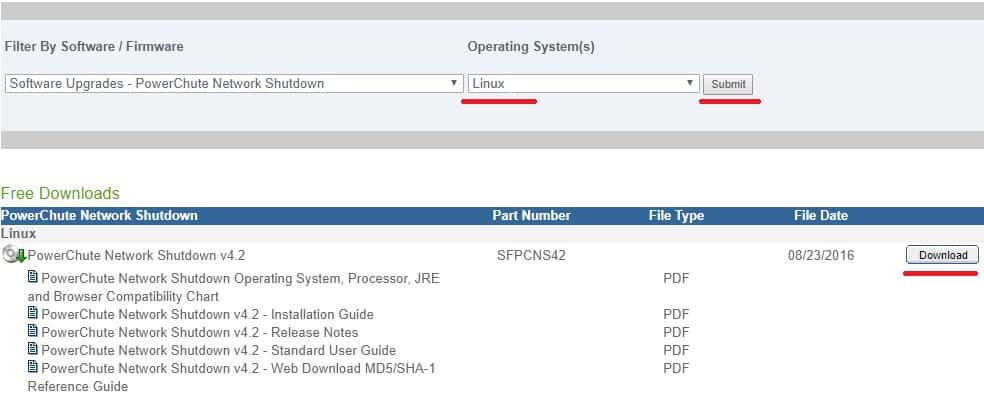Screen dimensions: 984x401
Task: Click document icon for Compatibility Chart
Action: (x=33, y=277)
